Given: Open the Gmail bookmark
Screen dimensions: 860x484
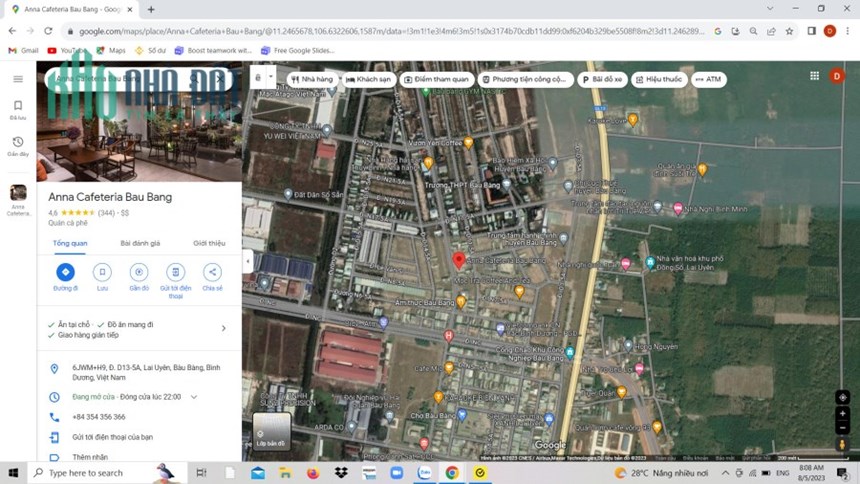Looking at the screenshot, I should click(x=23, y=50).
